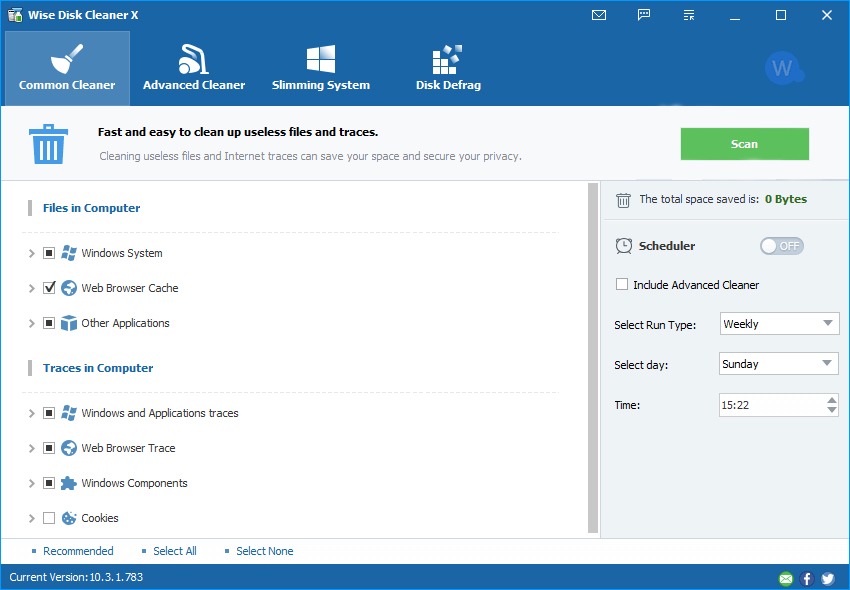Switch to the Advanced Cleaner tab
Viewport: 850px width, 590px height.
tap(194, 68)
